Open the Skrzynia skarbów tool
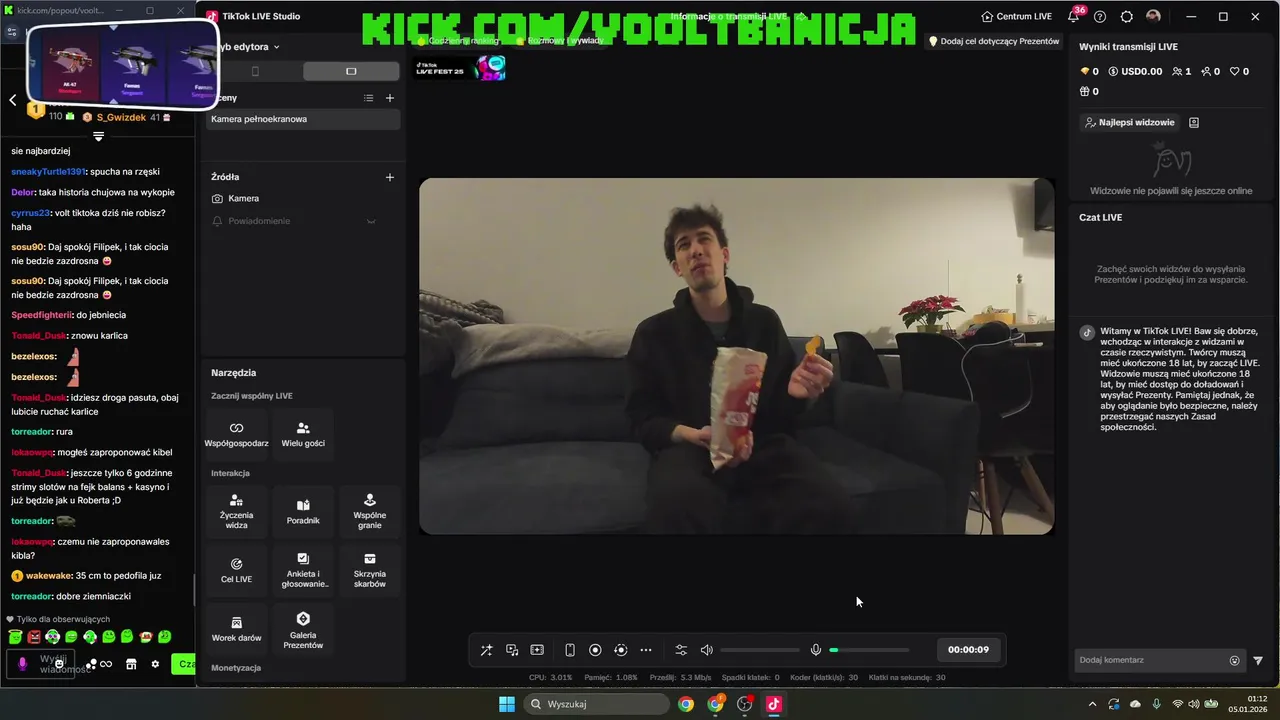1280x720 pixels. [x=370, y=570]
